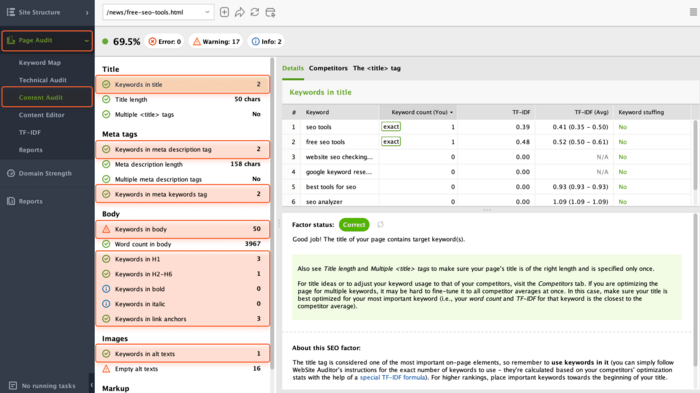This screenshot has width=700, height=393.
Task: Click the TF-IDF (Avg) column header
Action: click(574, 112)
